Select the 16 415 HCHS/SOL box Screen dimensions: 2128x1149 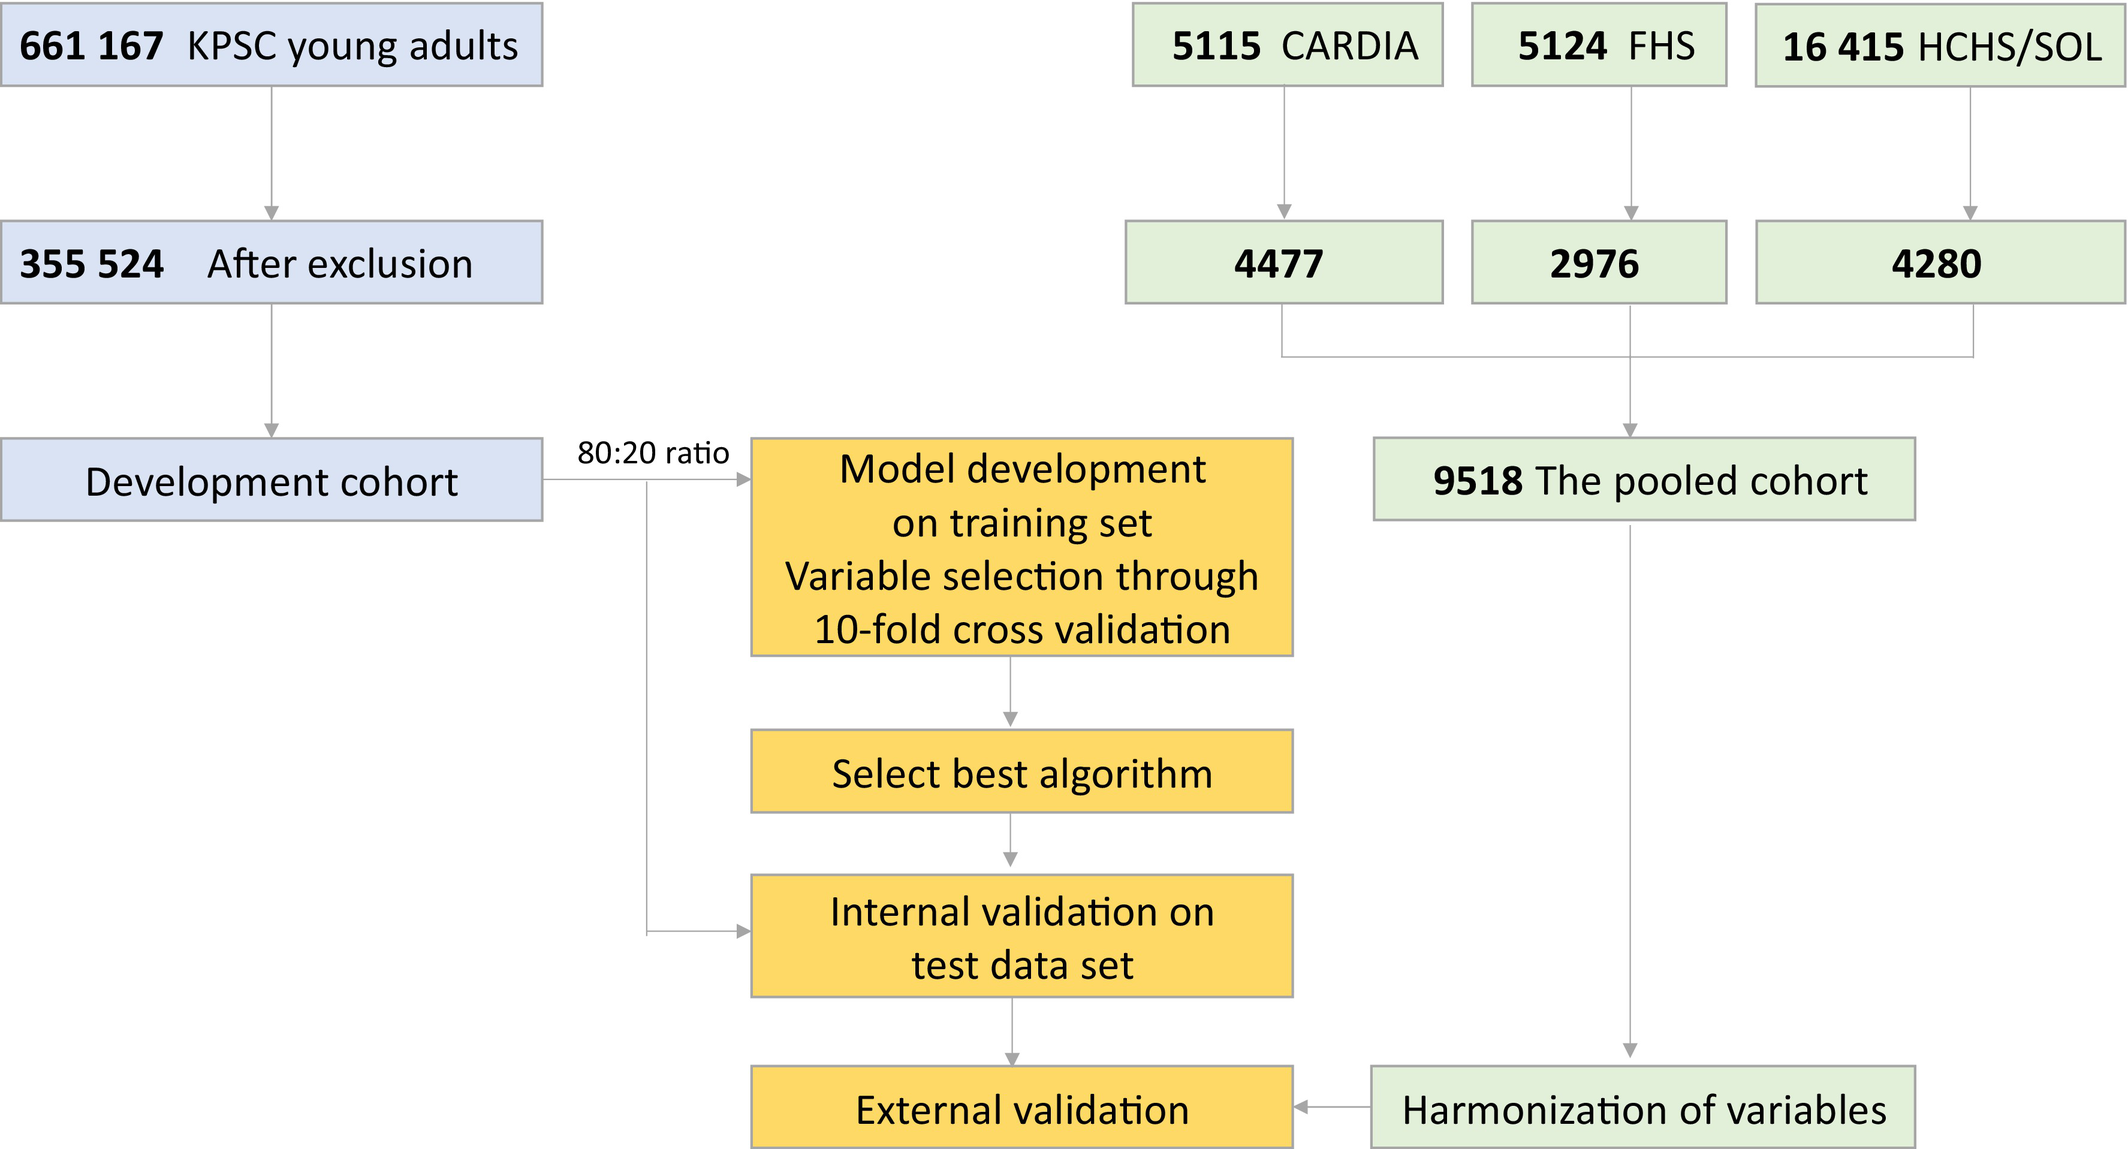click(x=1940, y=46)
